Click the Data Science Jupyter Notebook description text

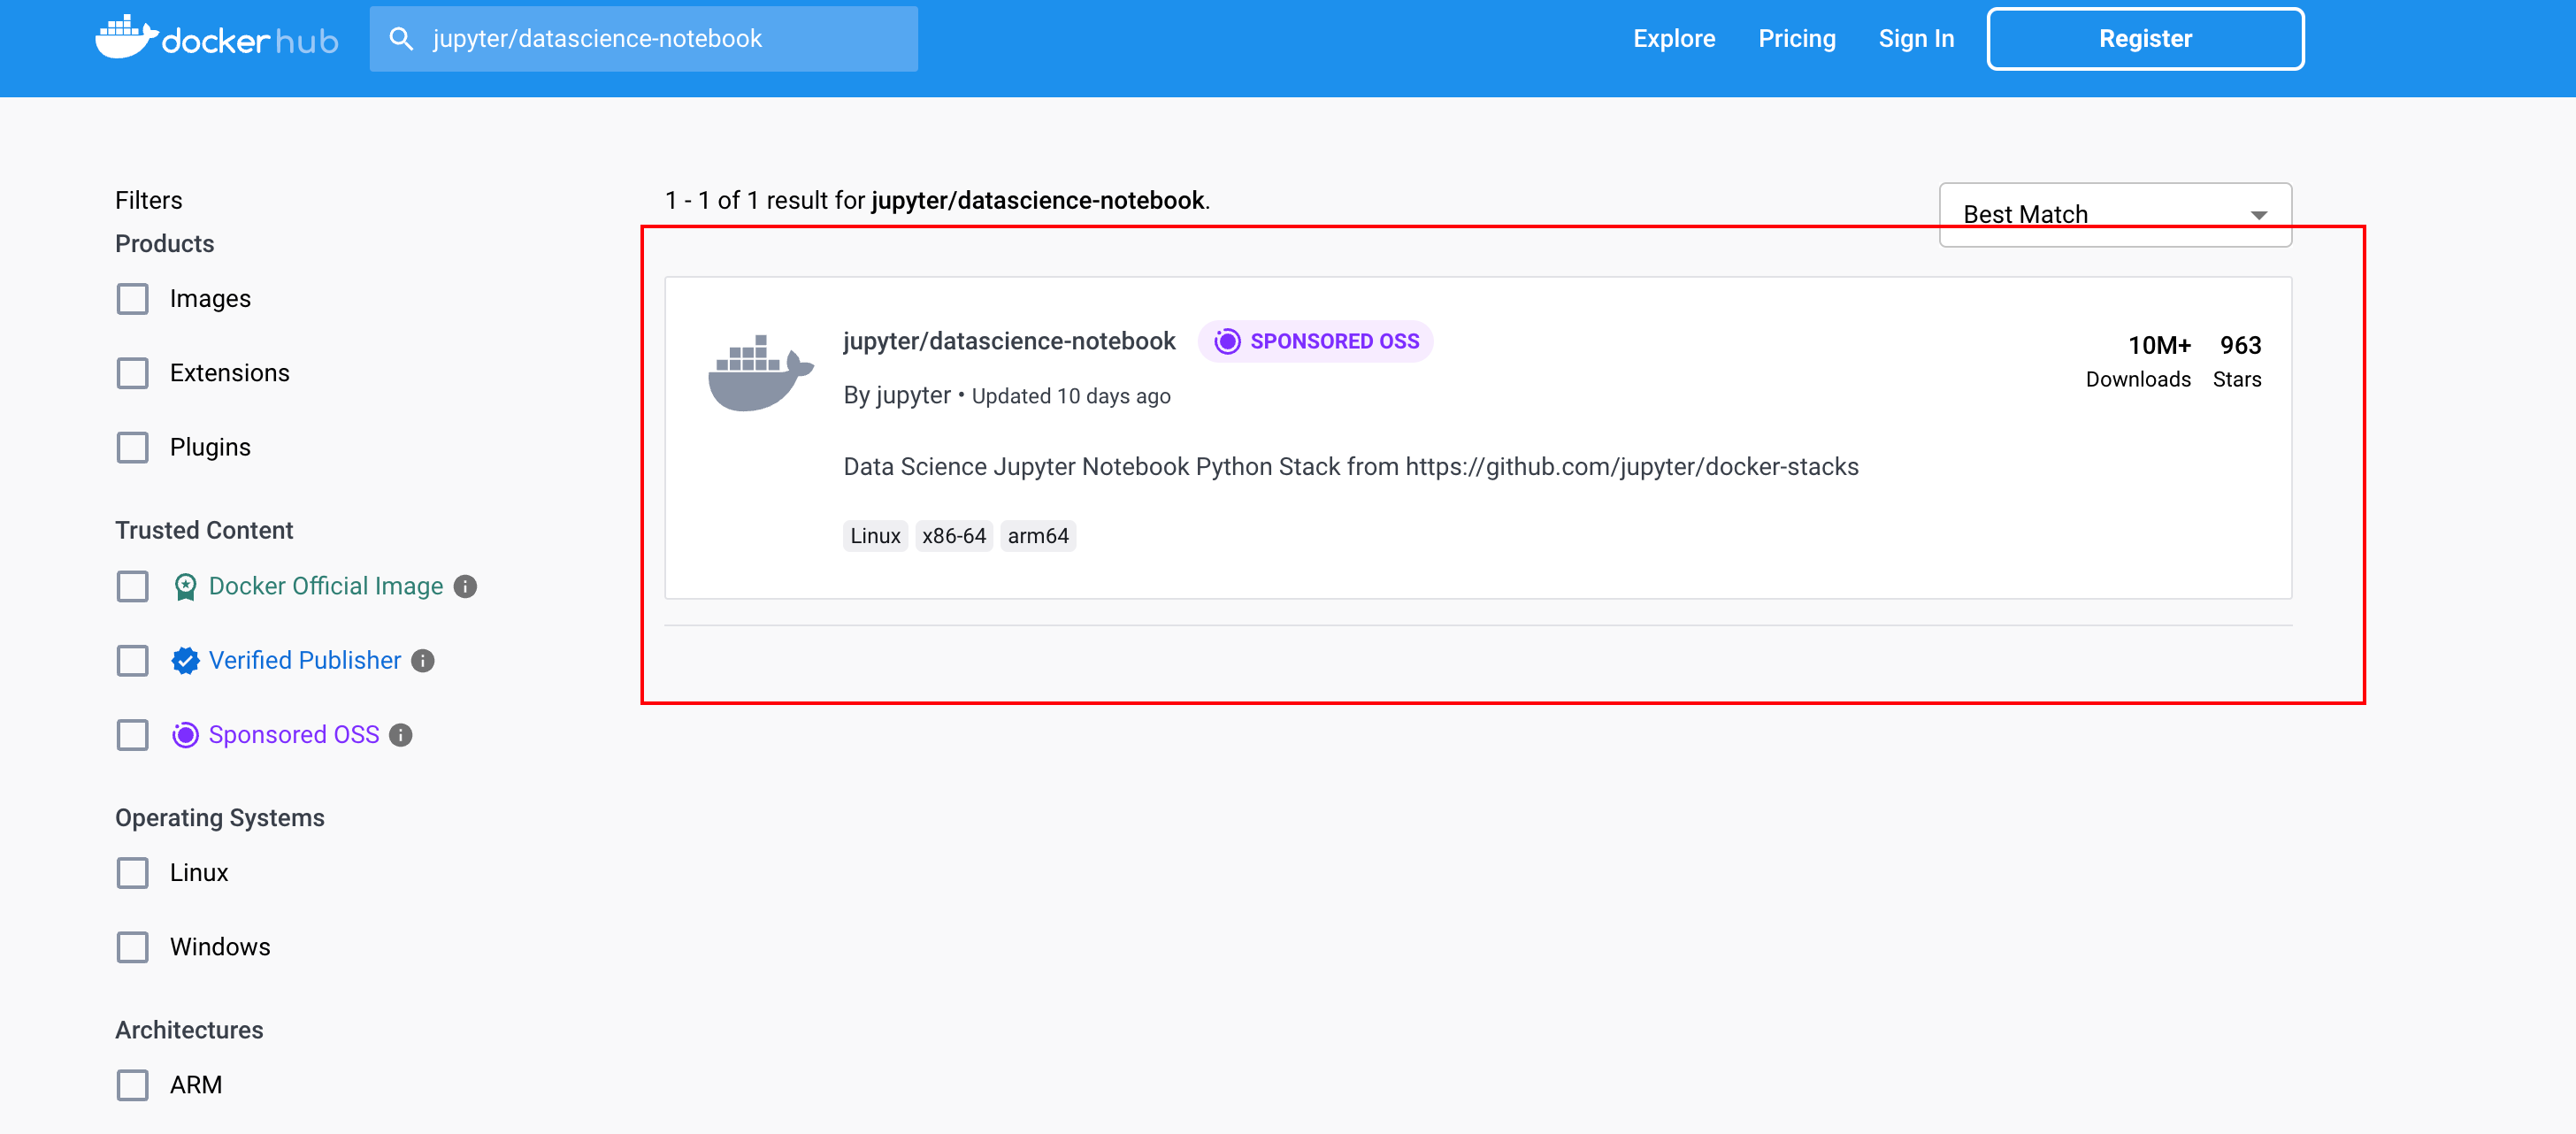(1351, 467)
